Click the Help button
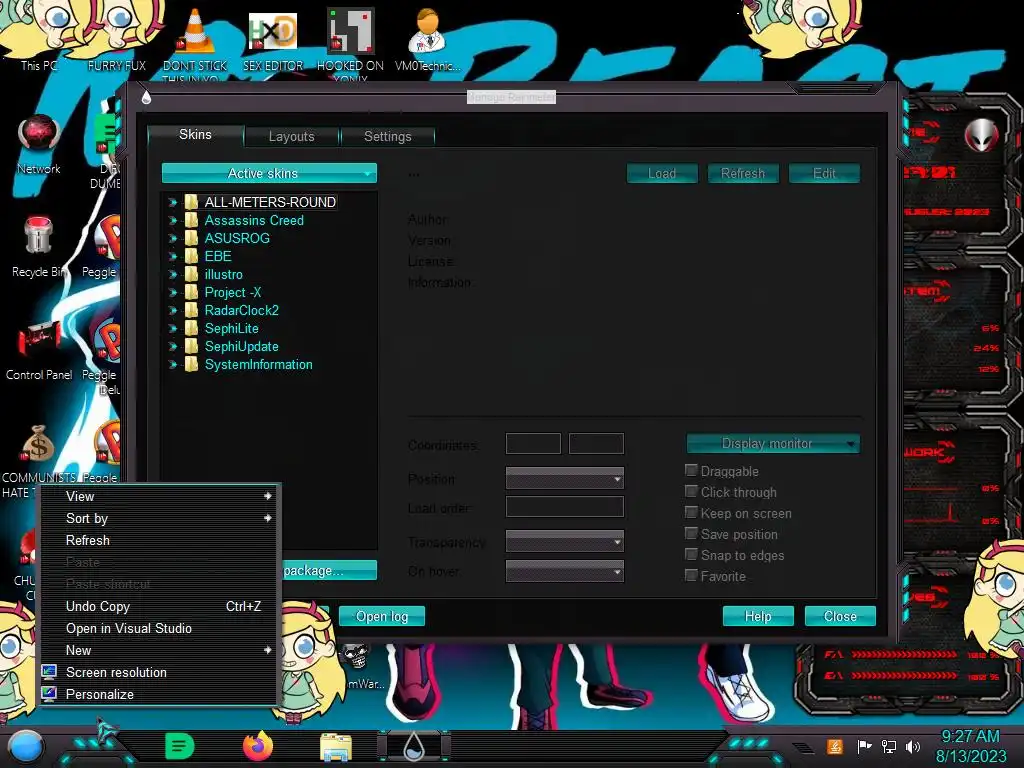 pos(758,616)
